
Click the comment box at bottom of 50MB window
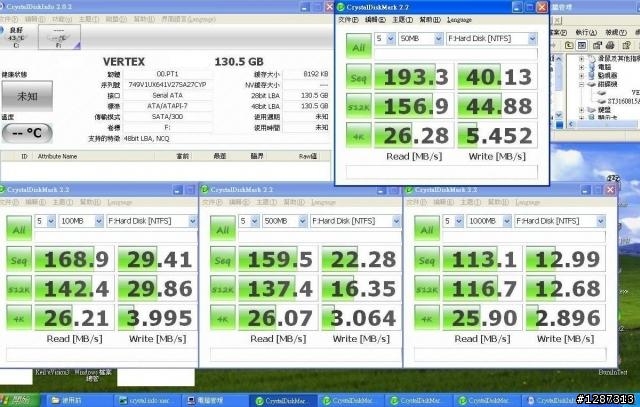click(x=442, y=172)
